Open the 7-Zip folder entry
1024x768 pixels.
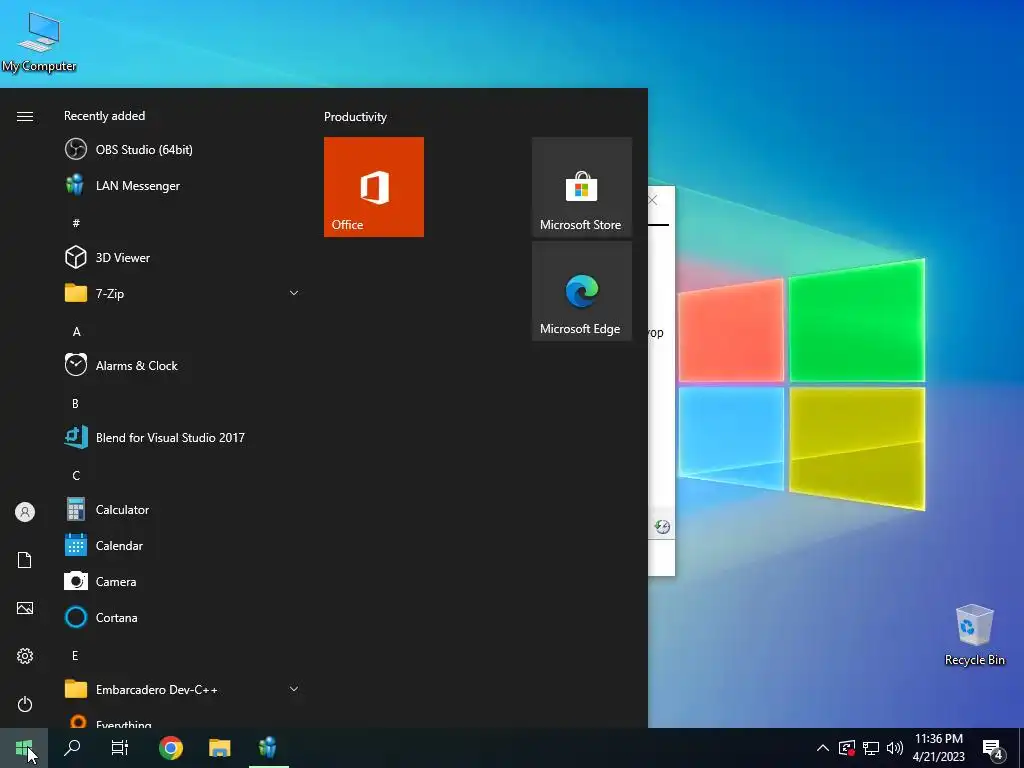tap(182, 293)
